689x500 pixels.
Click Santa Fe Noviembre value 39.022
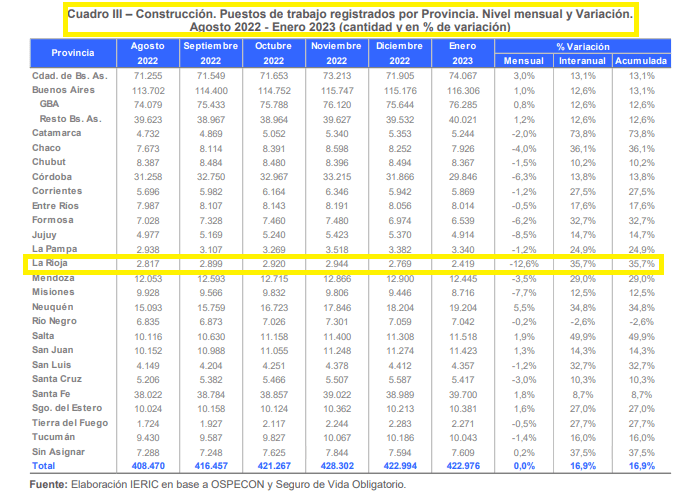[337, 395]
